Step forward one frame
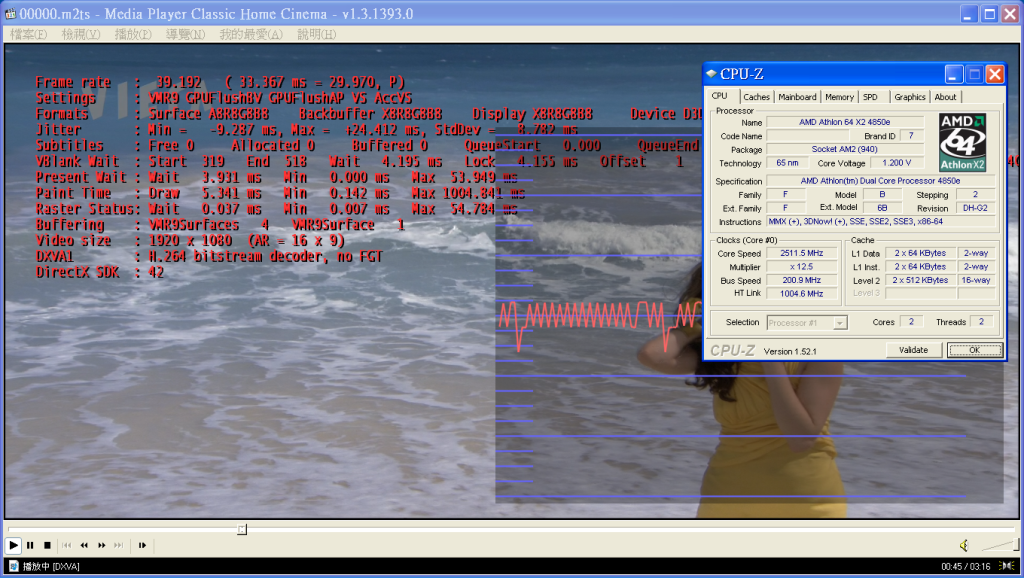Viewport: 1024px width, 578px height. (142, 545)
